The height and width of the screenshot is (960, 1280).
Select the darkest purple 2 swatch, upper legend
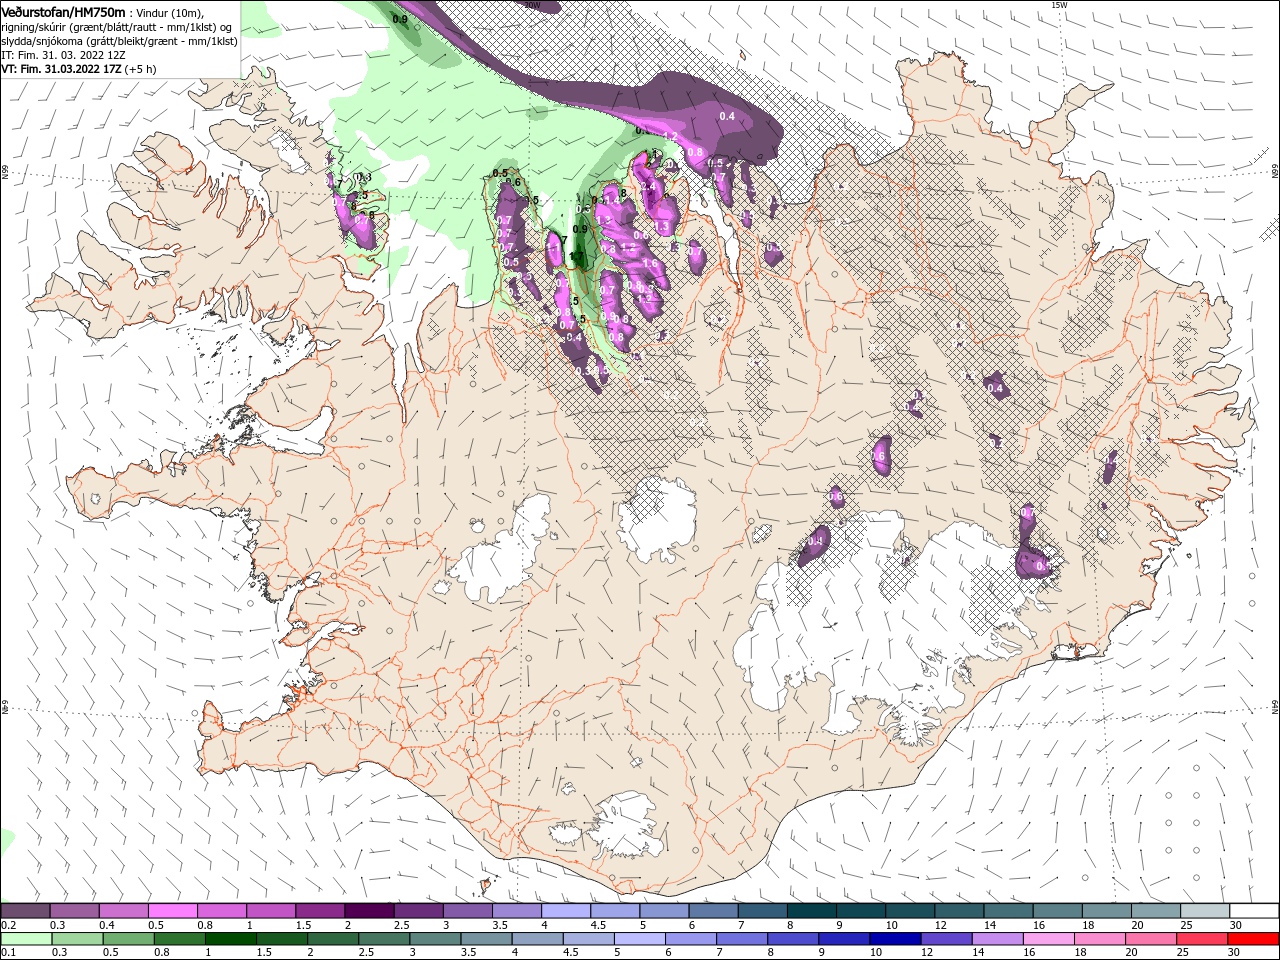click(369, 911)
